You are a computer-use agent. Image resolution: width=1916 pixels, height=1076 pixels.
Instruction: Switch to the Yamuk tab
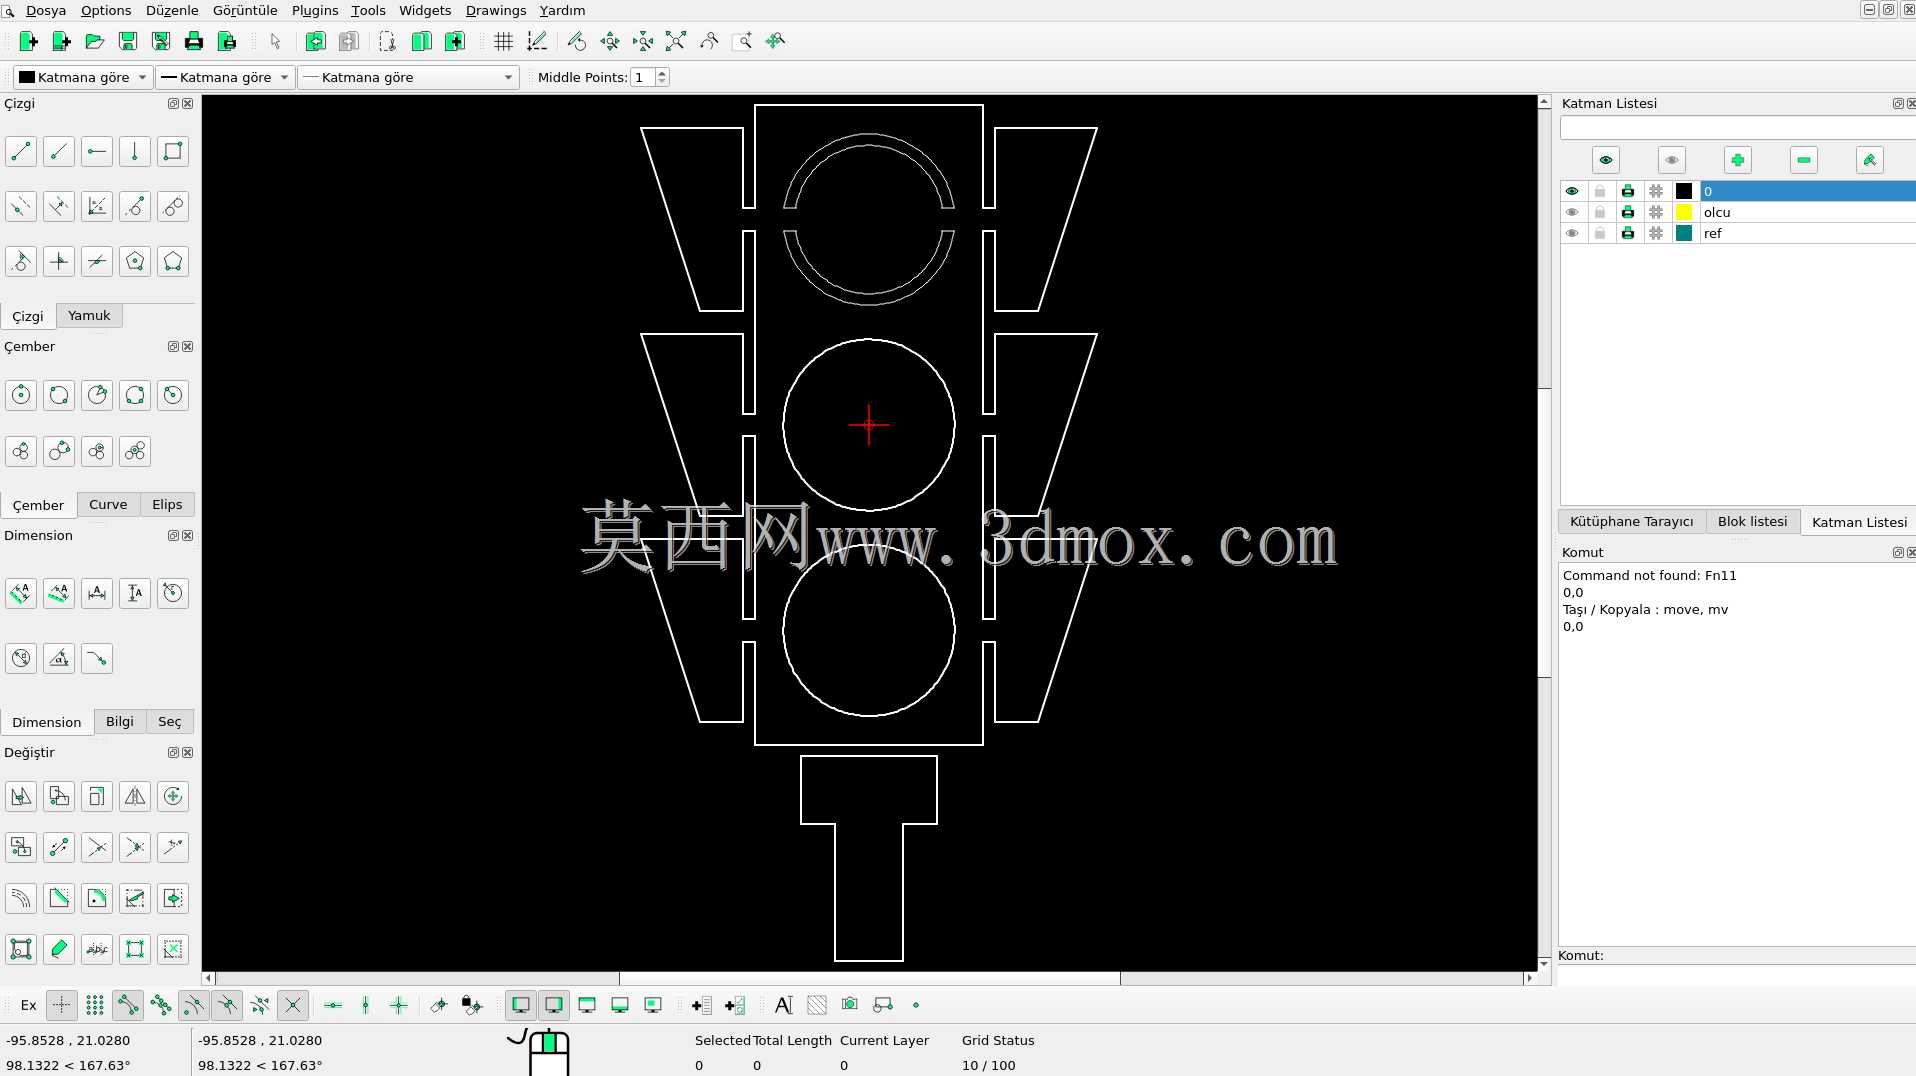[89, 316]
